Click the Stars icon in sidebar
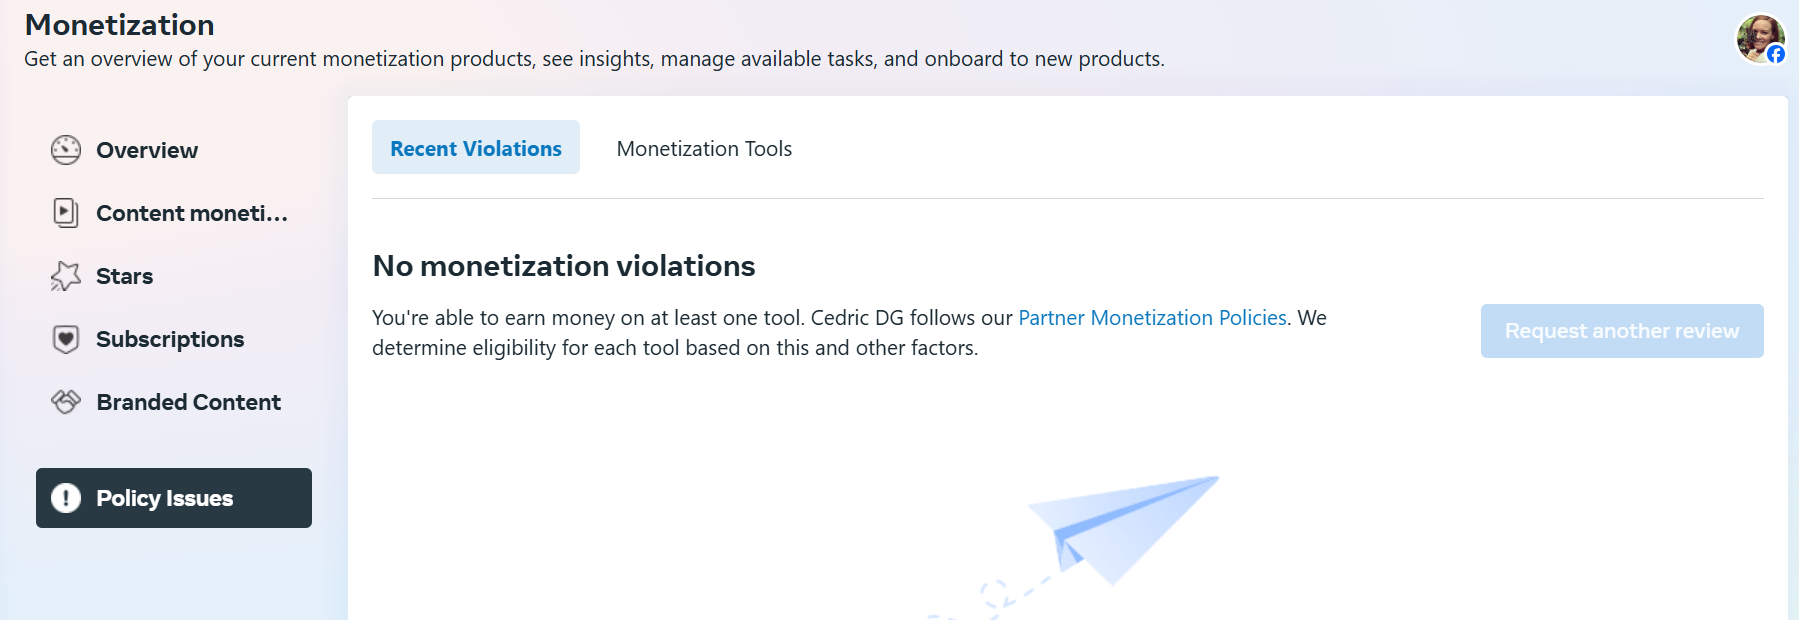This screenshot has height=620, width=1799. click(x=66, y=276)
